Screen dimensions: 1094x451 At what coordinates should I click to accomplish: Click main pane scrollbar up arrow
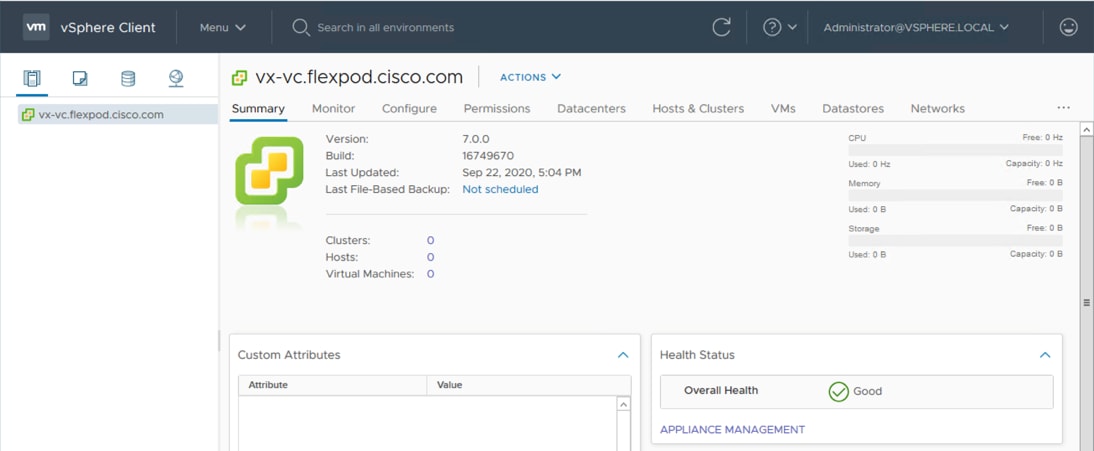[1086, 130]
